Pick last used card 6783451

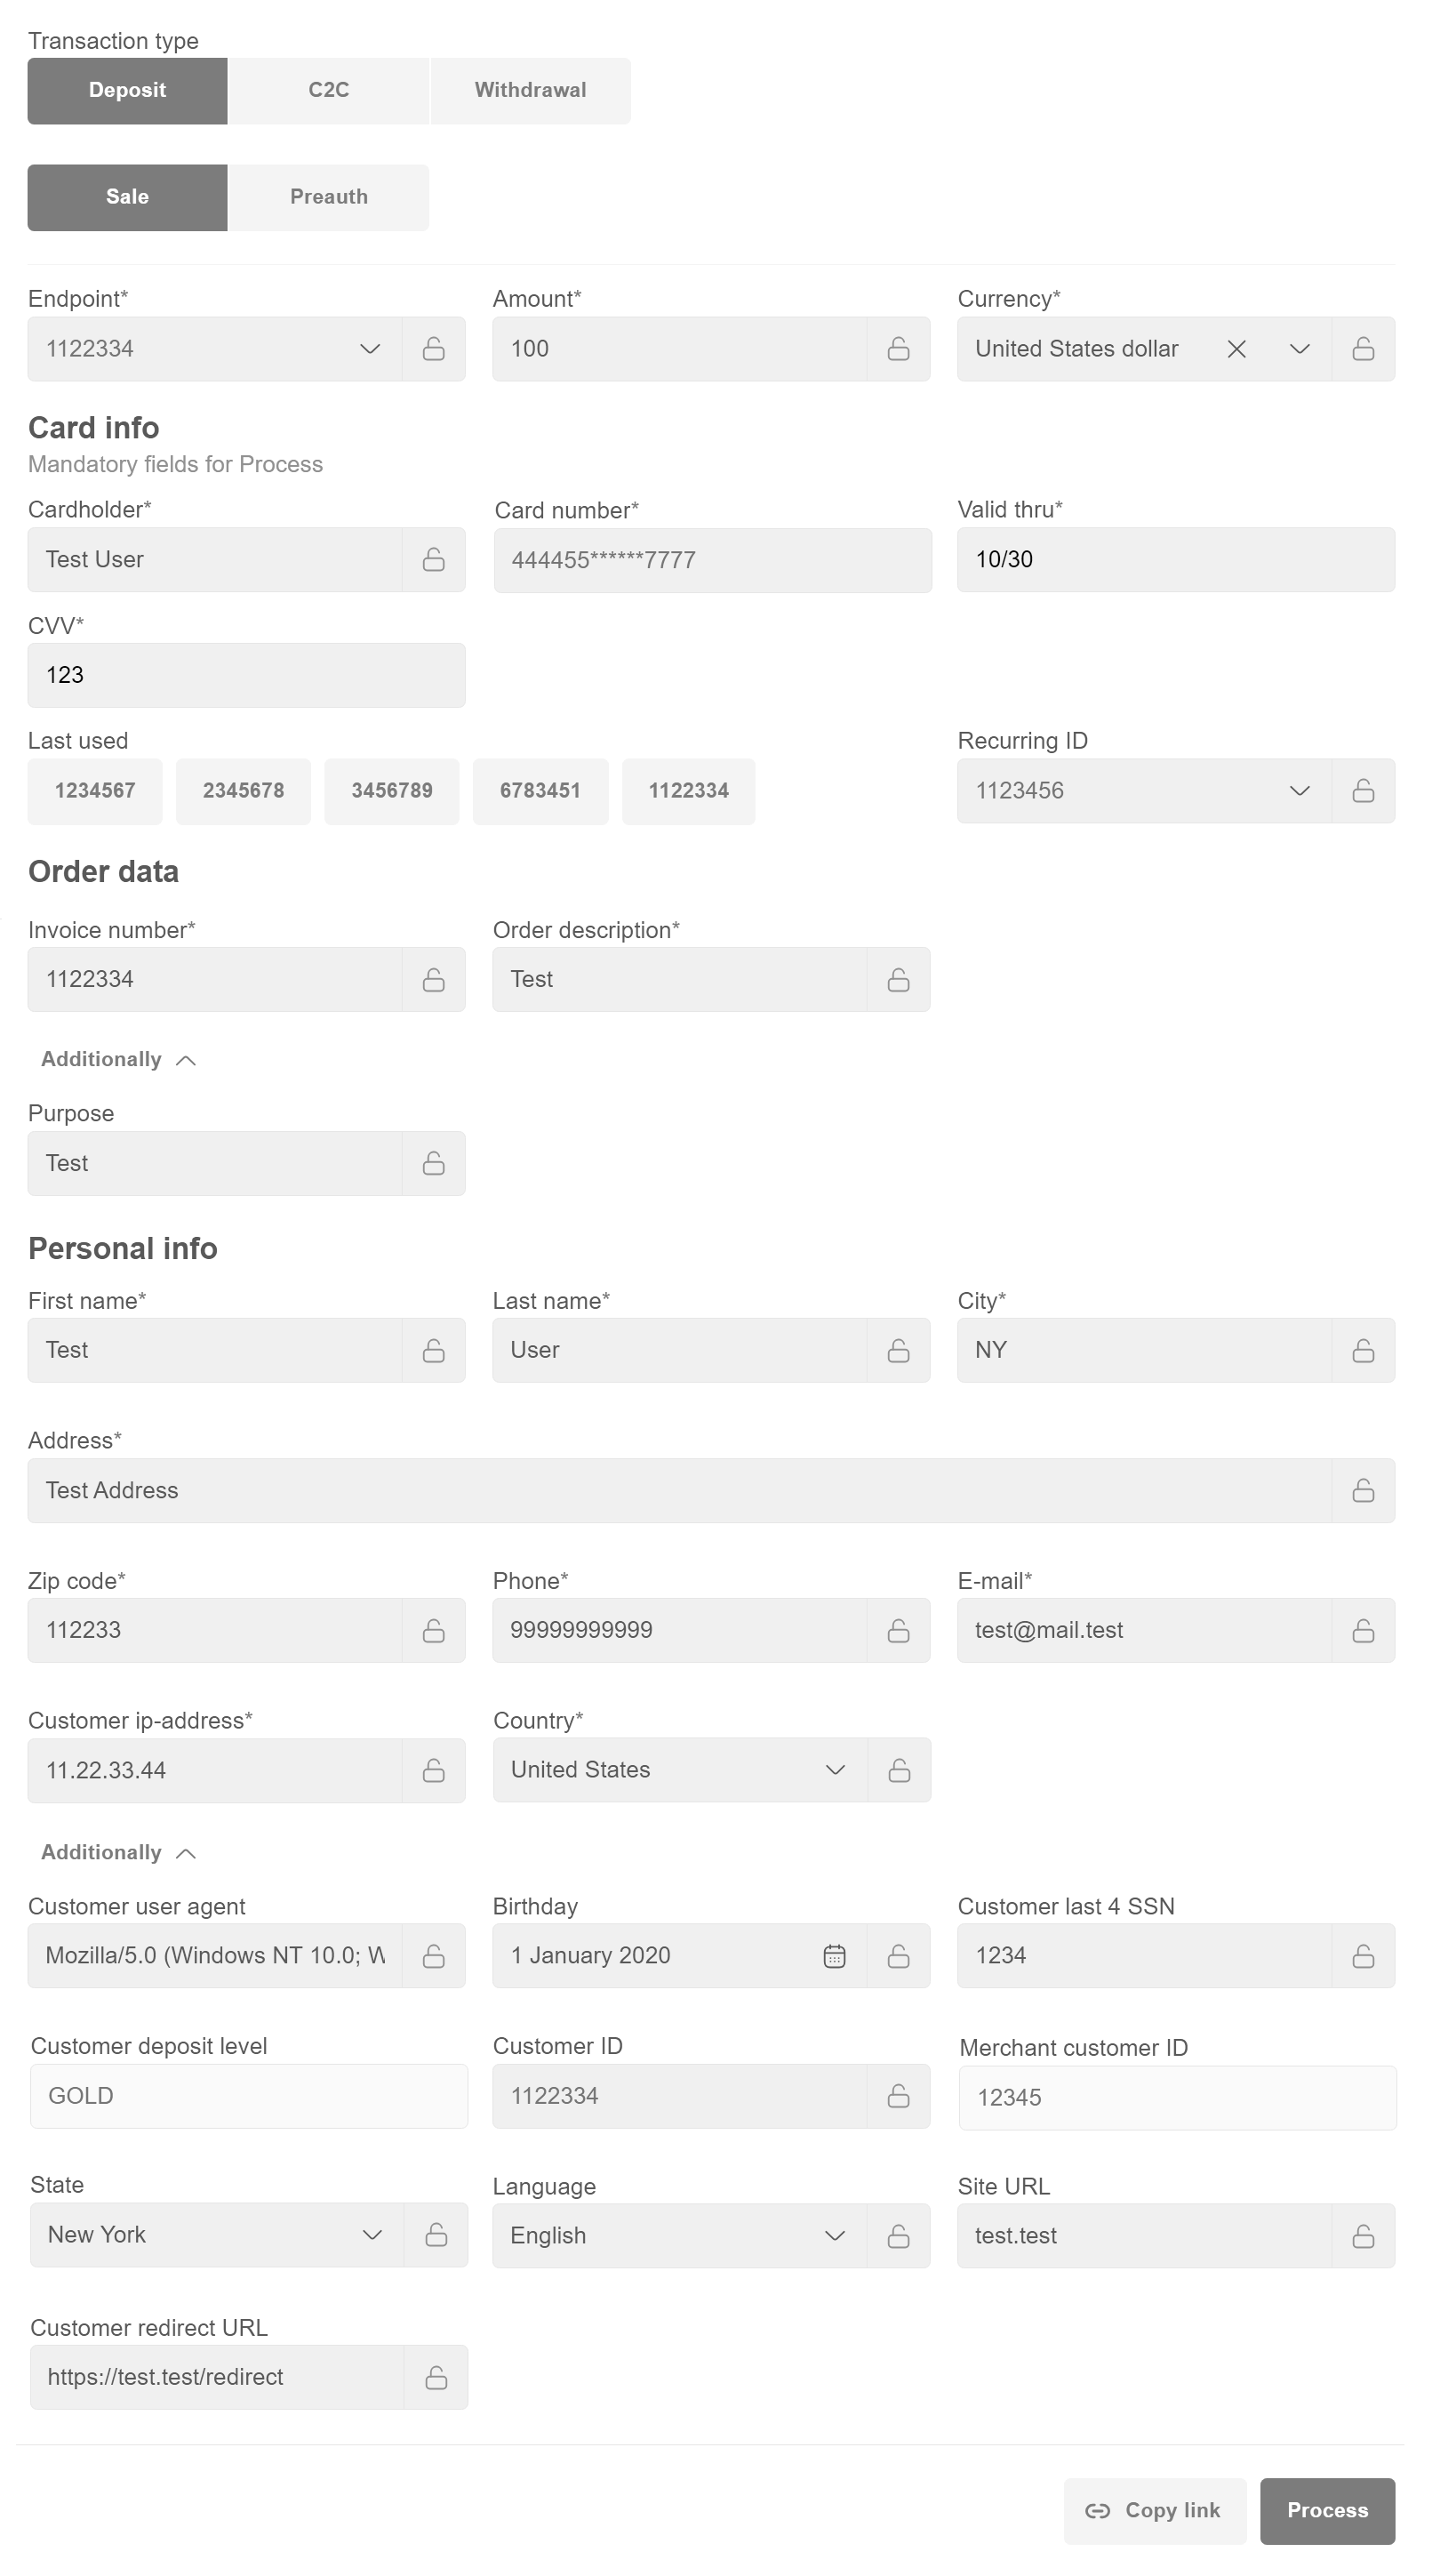540,791
